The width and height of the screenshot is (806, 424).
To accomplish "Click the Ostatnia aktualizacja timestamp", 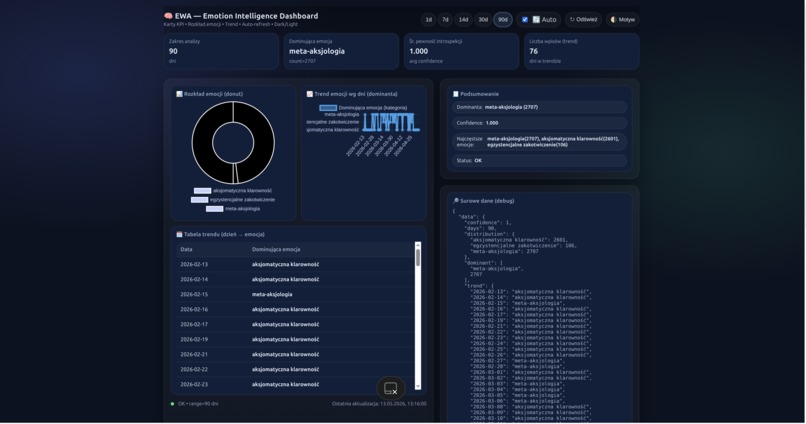I will click(x=379, y=404).
